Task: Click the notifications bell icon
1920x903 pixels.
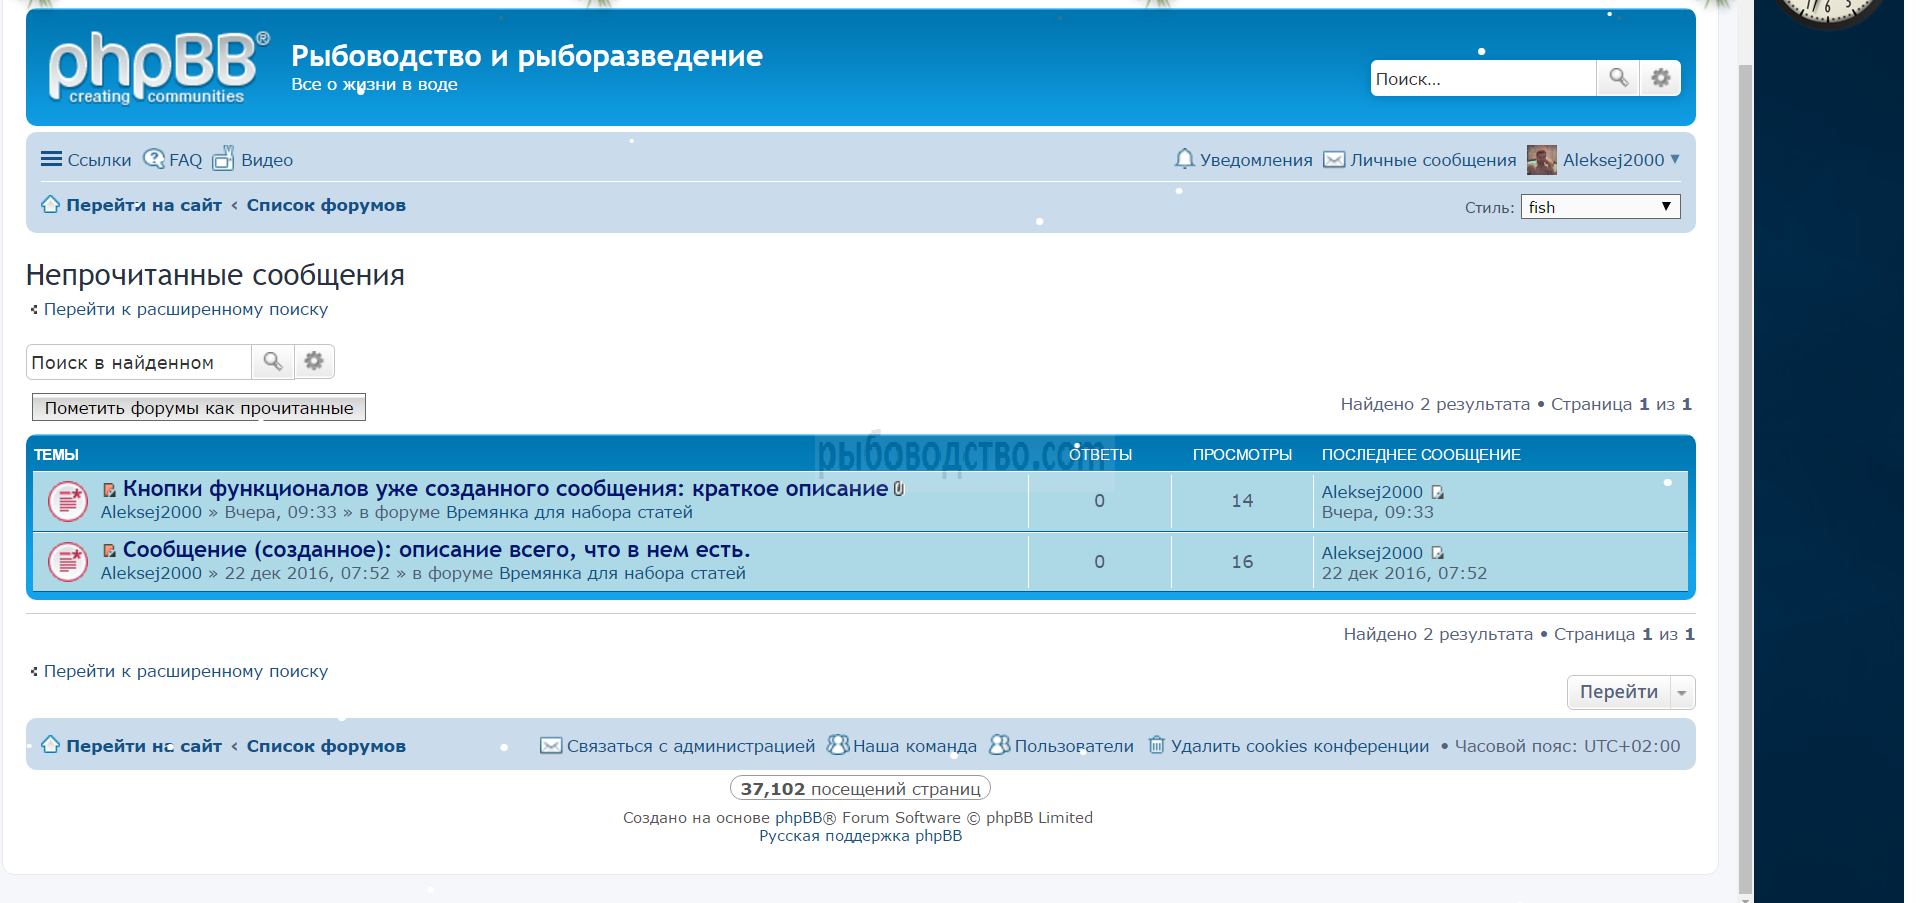Action: [x=1184, y=159]
